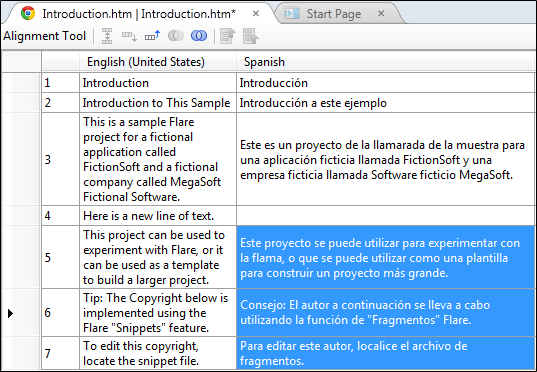Click row number 6 cell
The width and height of the screenshot is (537, 372).
click(x=61, y=313)
